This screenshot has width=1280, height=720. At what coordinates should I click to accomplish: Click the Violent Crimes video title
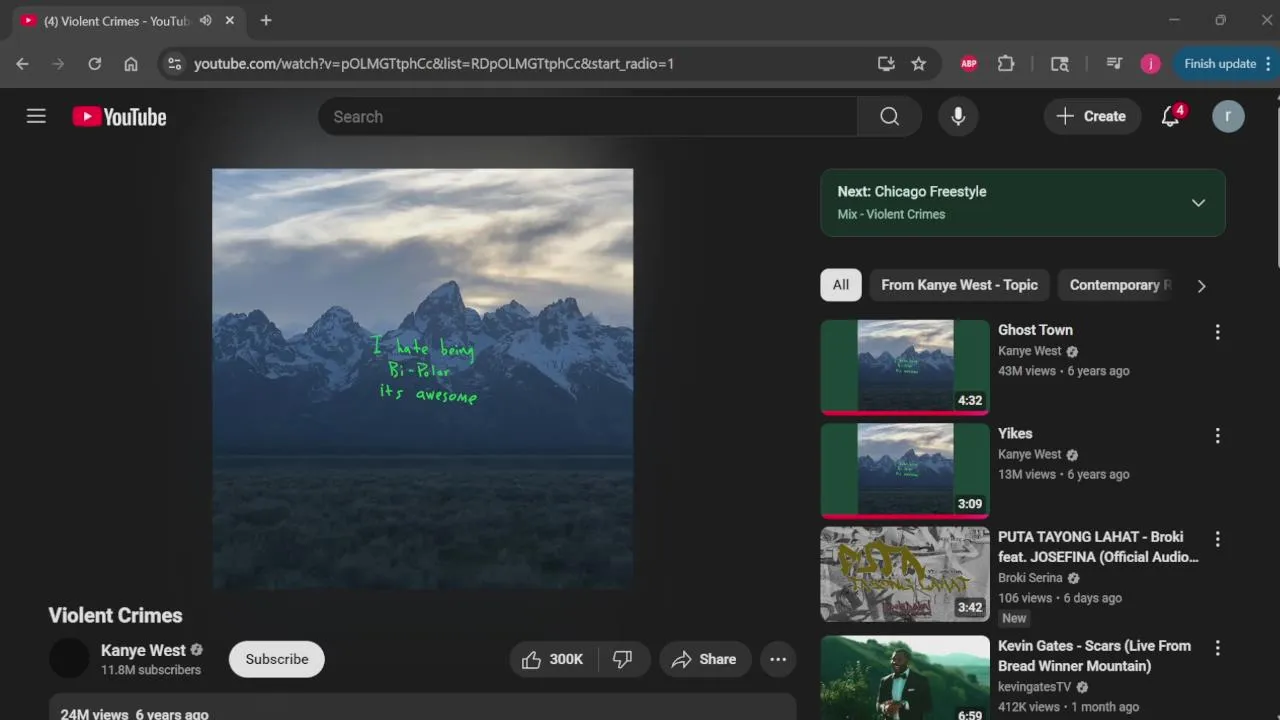(x=115, y=615)
